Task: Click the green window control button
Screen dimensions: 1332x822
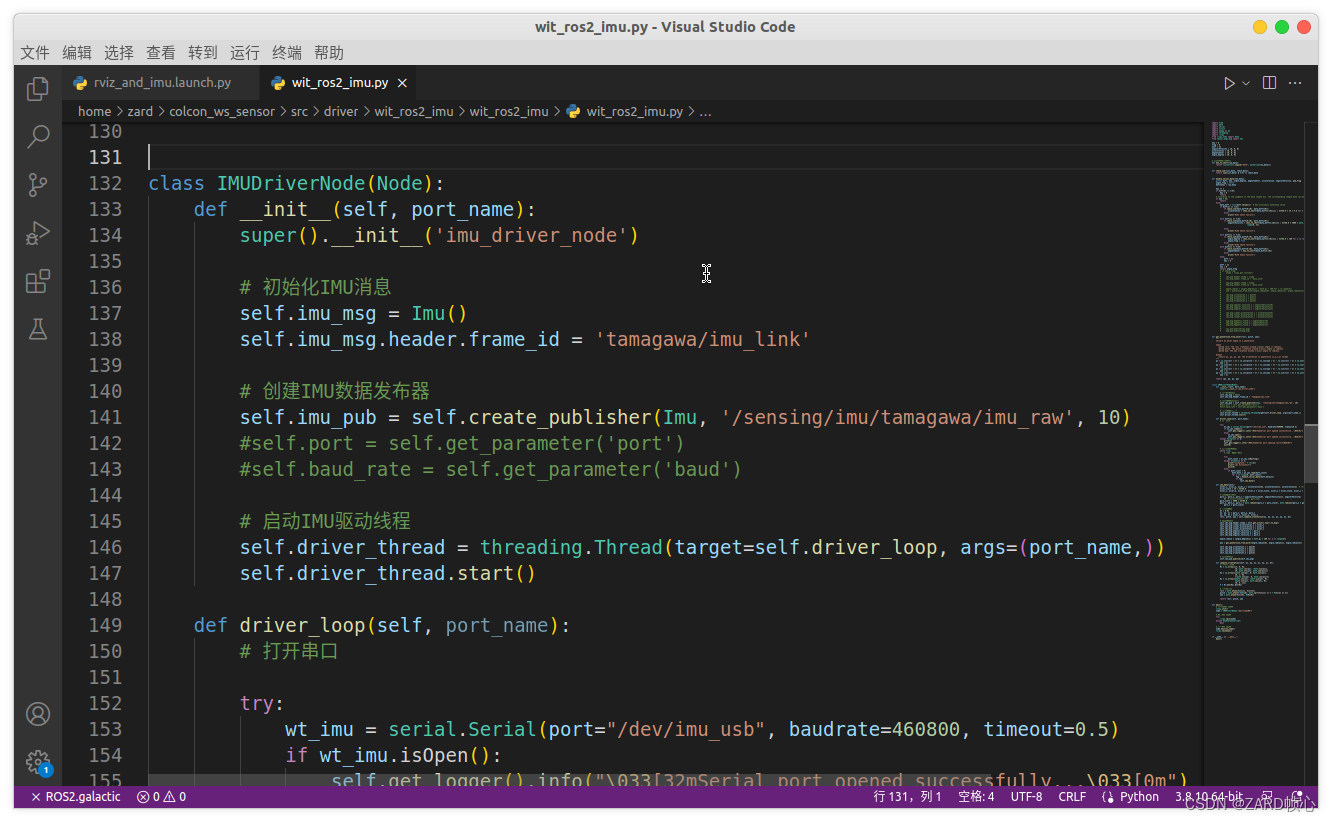Action: pos(1282,27)
